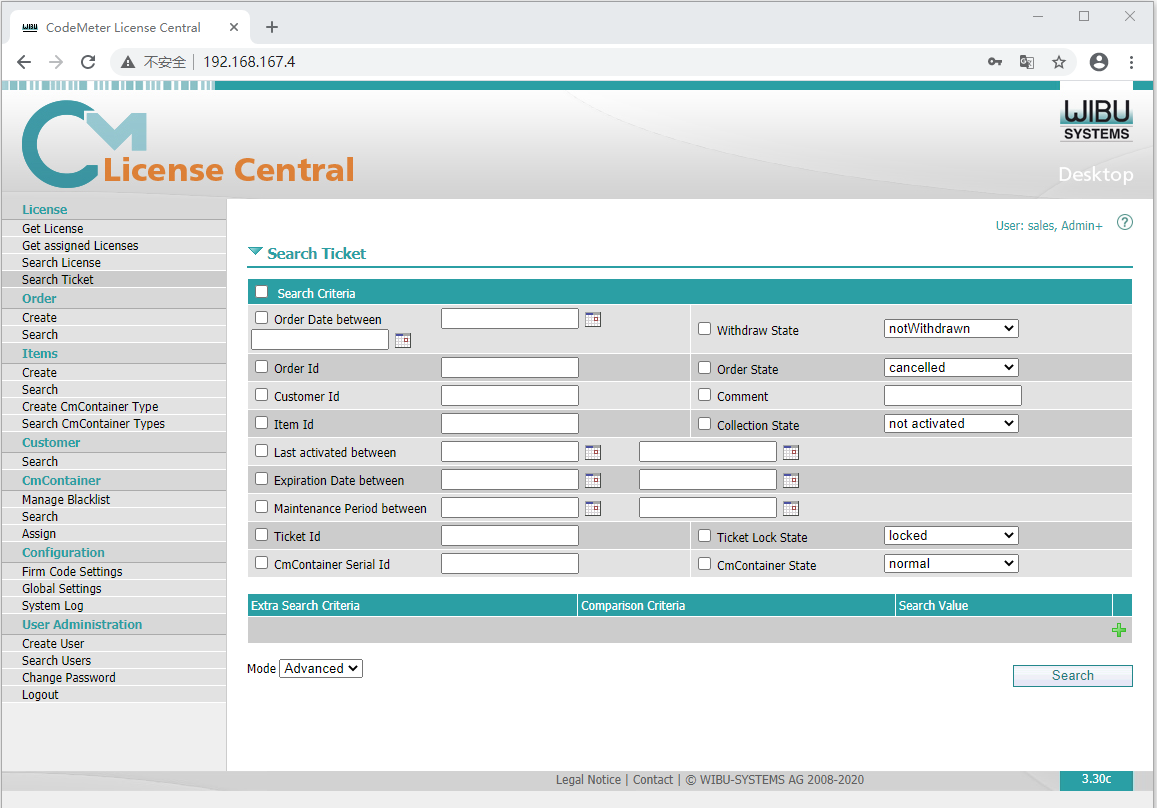Image resolution: width=1157 pixels, height=808 pixels.
Task: Open first calendar for Maintenance Period between
Action: click(593, 508)
